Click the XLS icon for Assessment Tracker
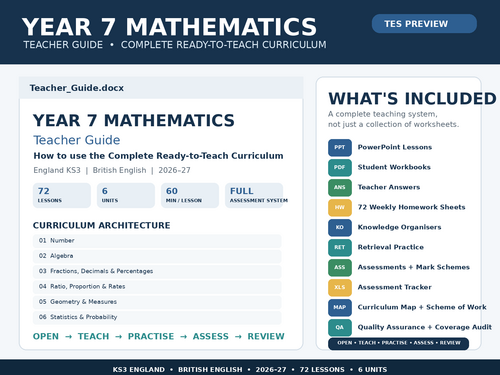 (x=340, y=287)
